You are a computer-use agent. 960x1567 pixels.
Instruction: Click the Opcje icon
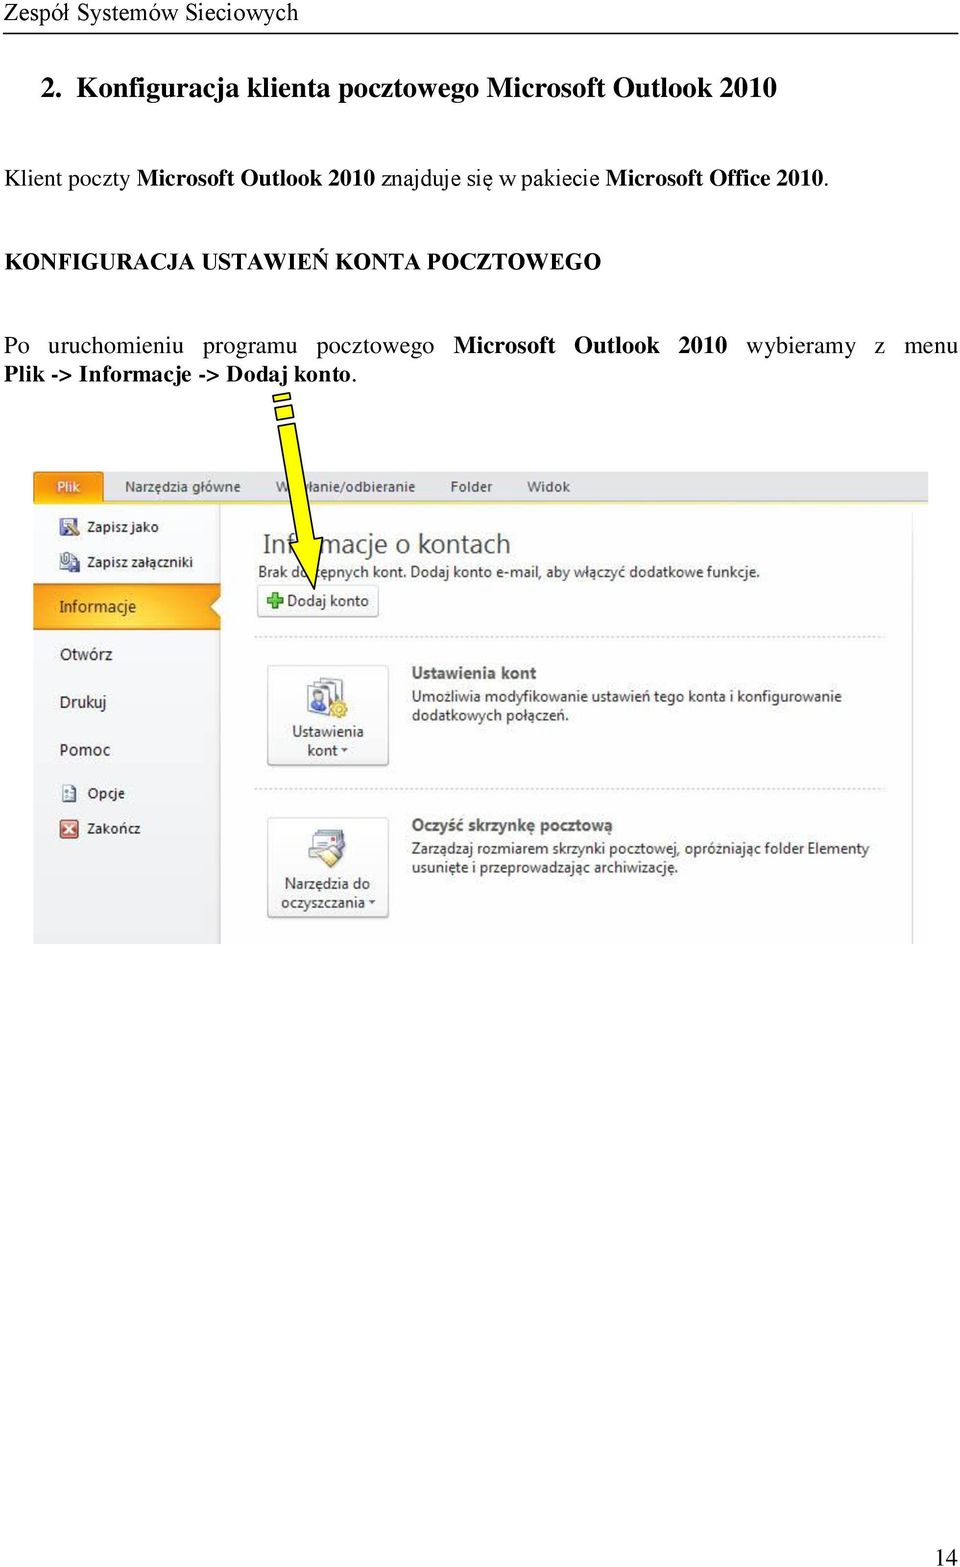coord(69,793)
